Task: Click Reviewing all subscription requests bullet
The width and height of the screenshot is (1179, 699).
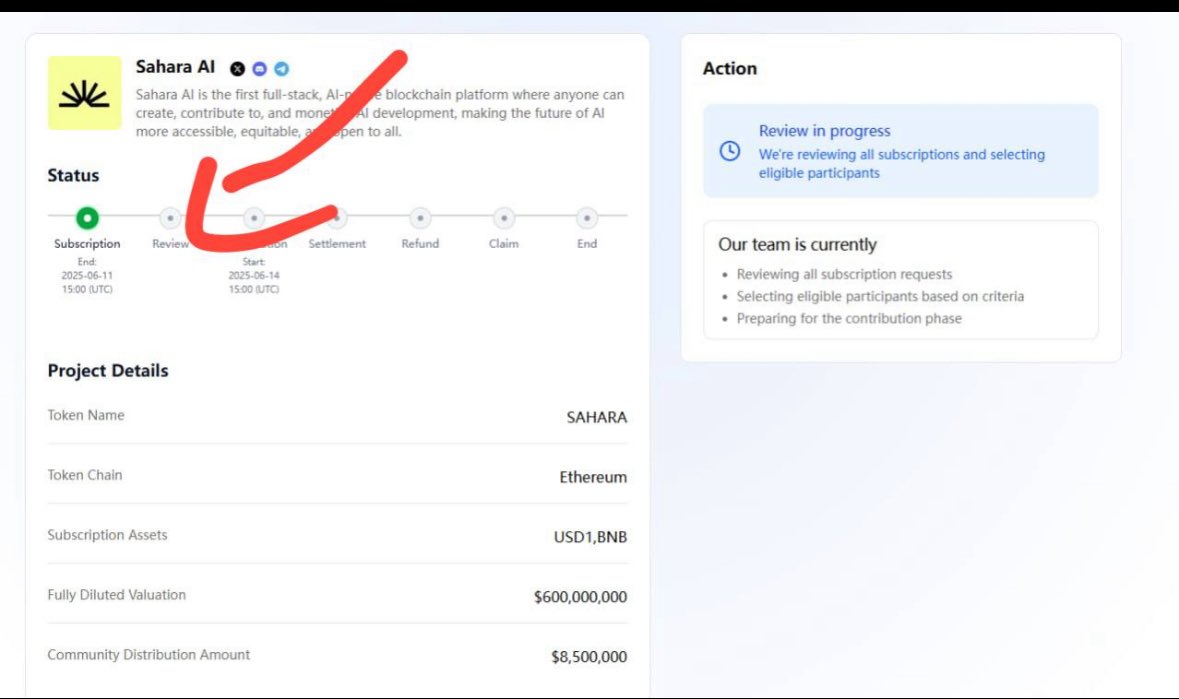Action: [x=844, y=274]
